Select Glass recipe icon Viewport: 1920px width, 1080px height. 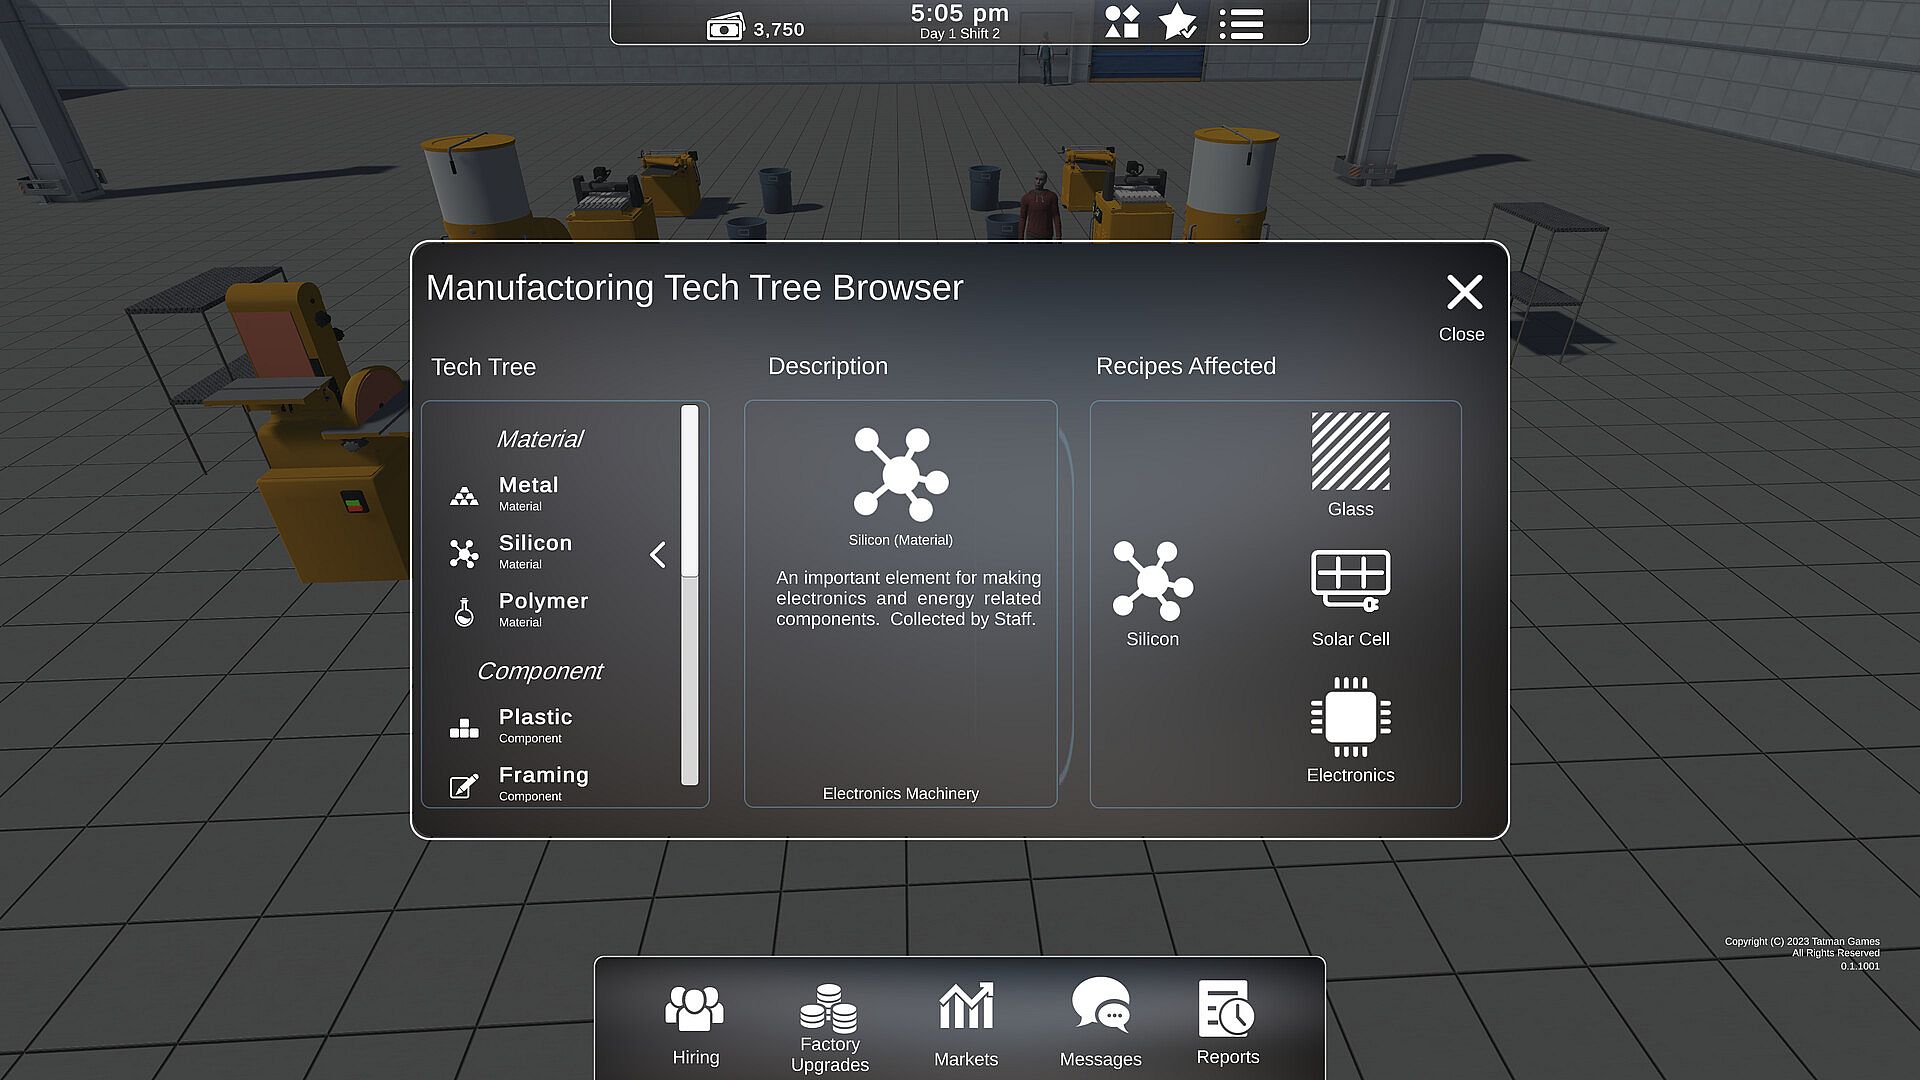(1350, 453)
